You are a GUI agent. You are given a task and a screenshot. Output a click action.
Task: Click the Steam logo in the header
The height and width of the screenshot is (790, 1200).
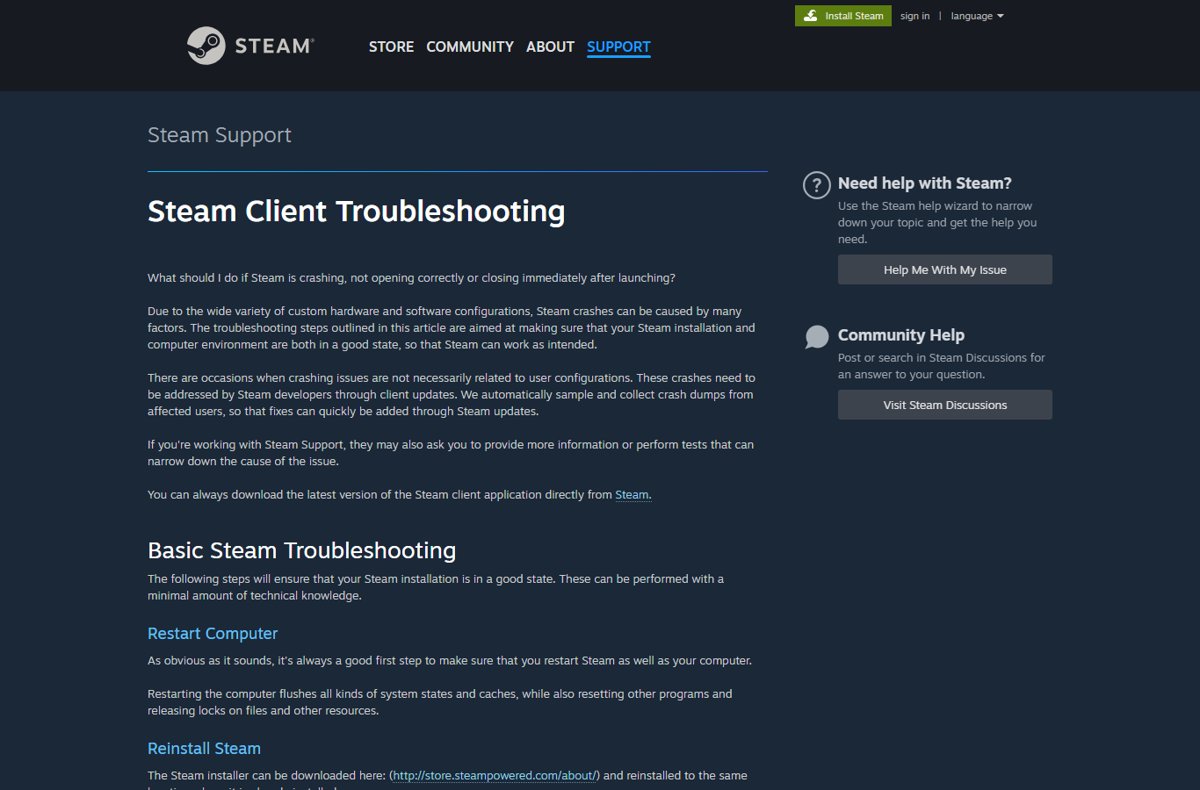(x=251, y=46)
